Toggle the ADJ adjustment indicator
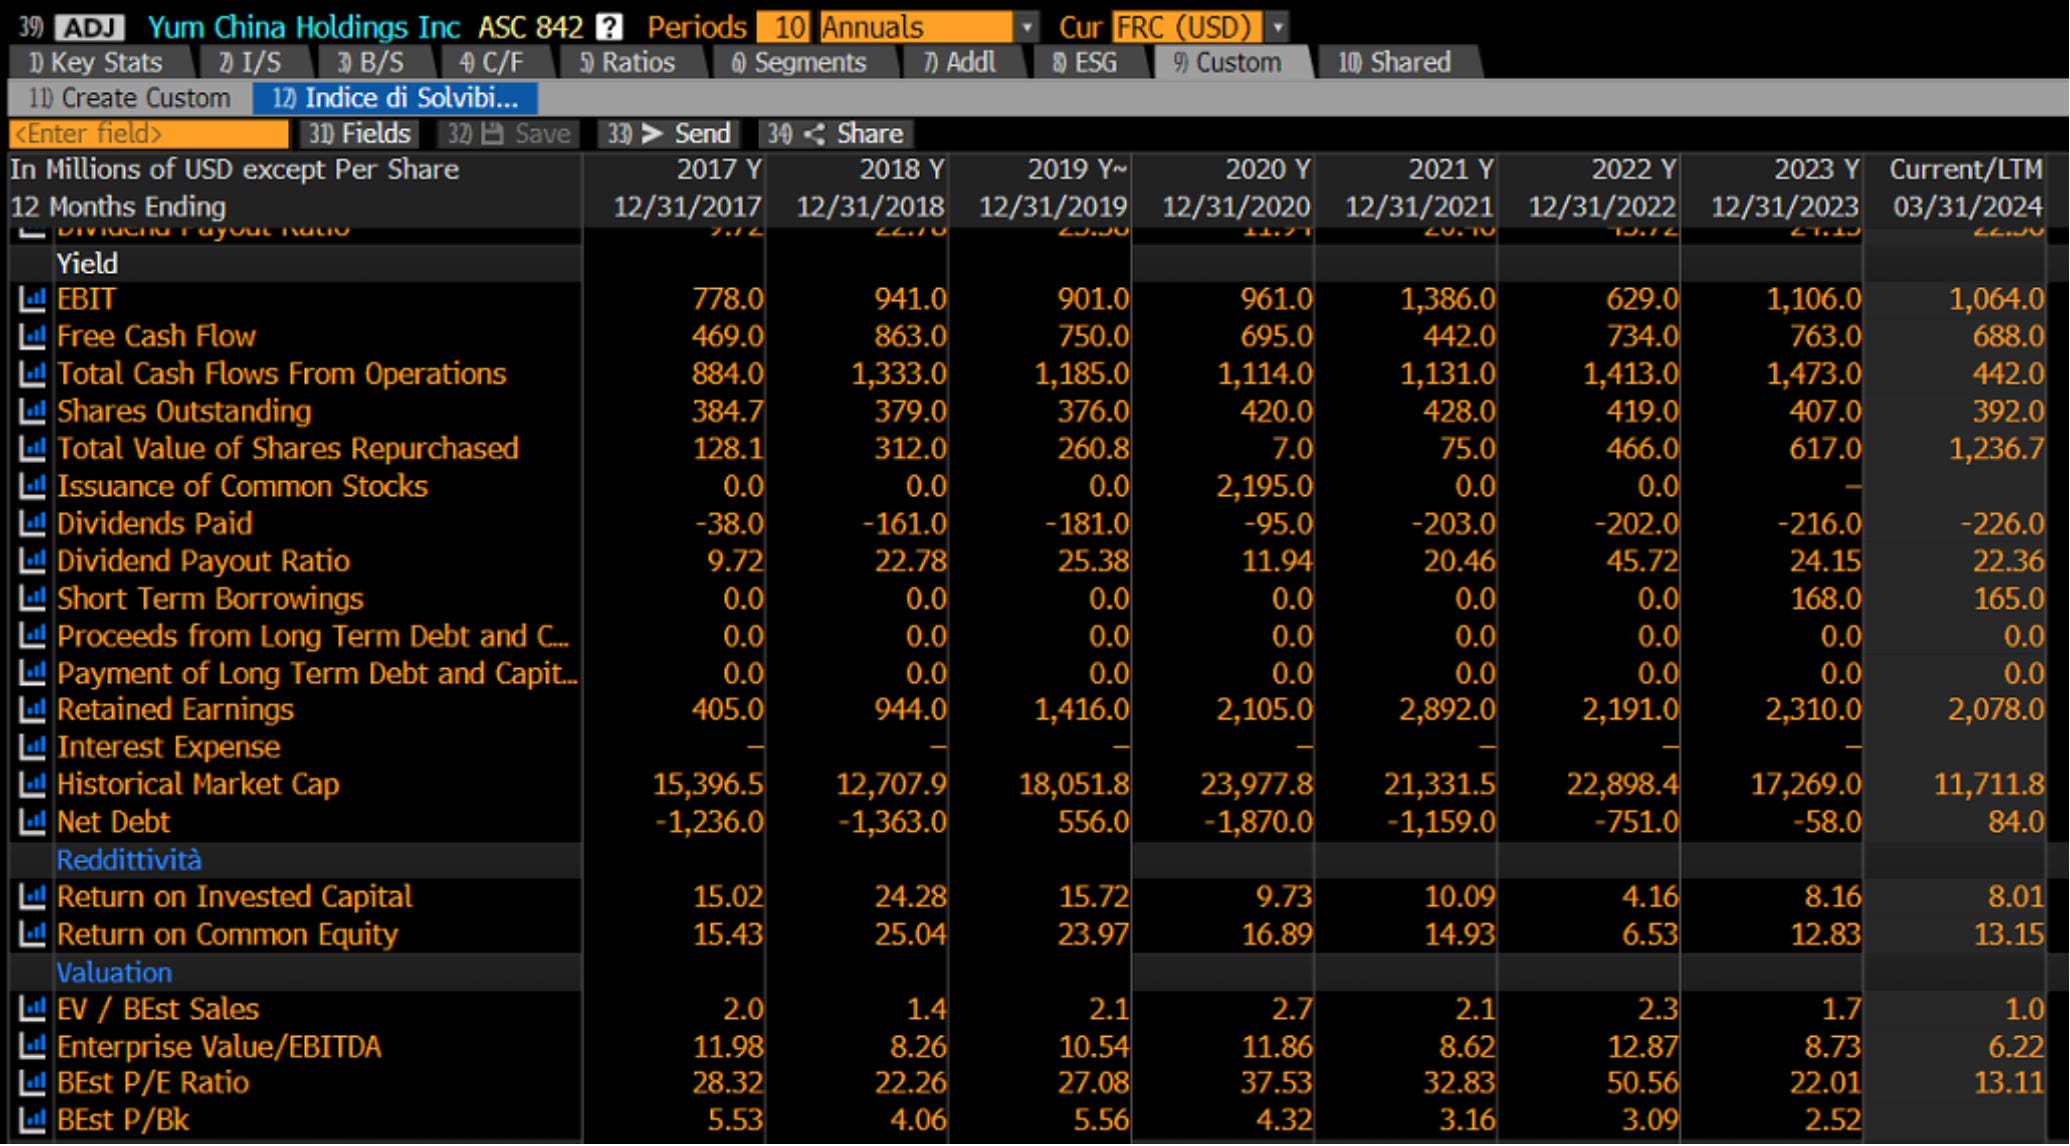Screen dimensions: 2070x1146 pos(89,27)
